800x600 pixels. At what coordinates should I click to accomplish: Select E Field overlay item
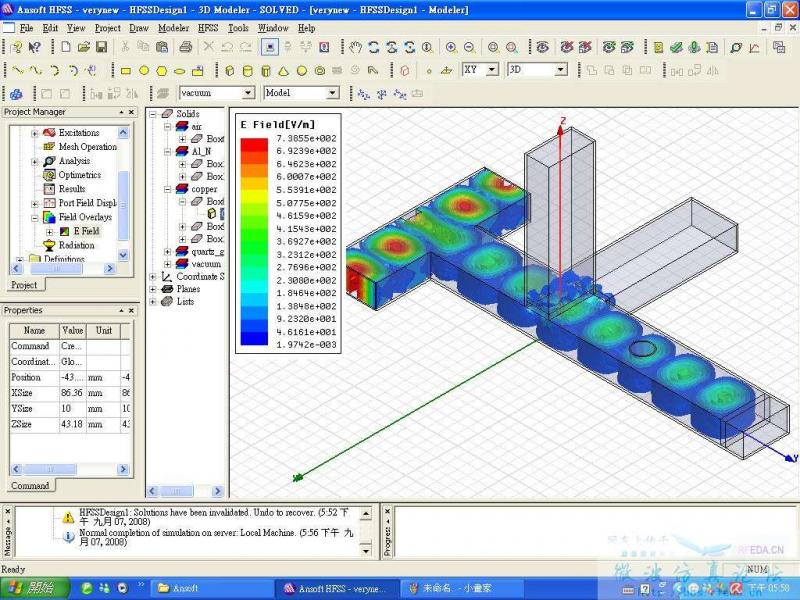86,231
